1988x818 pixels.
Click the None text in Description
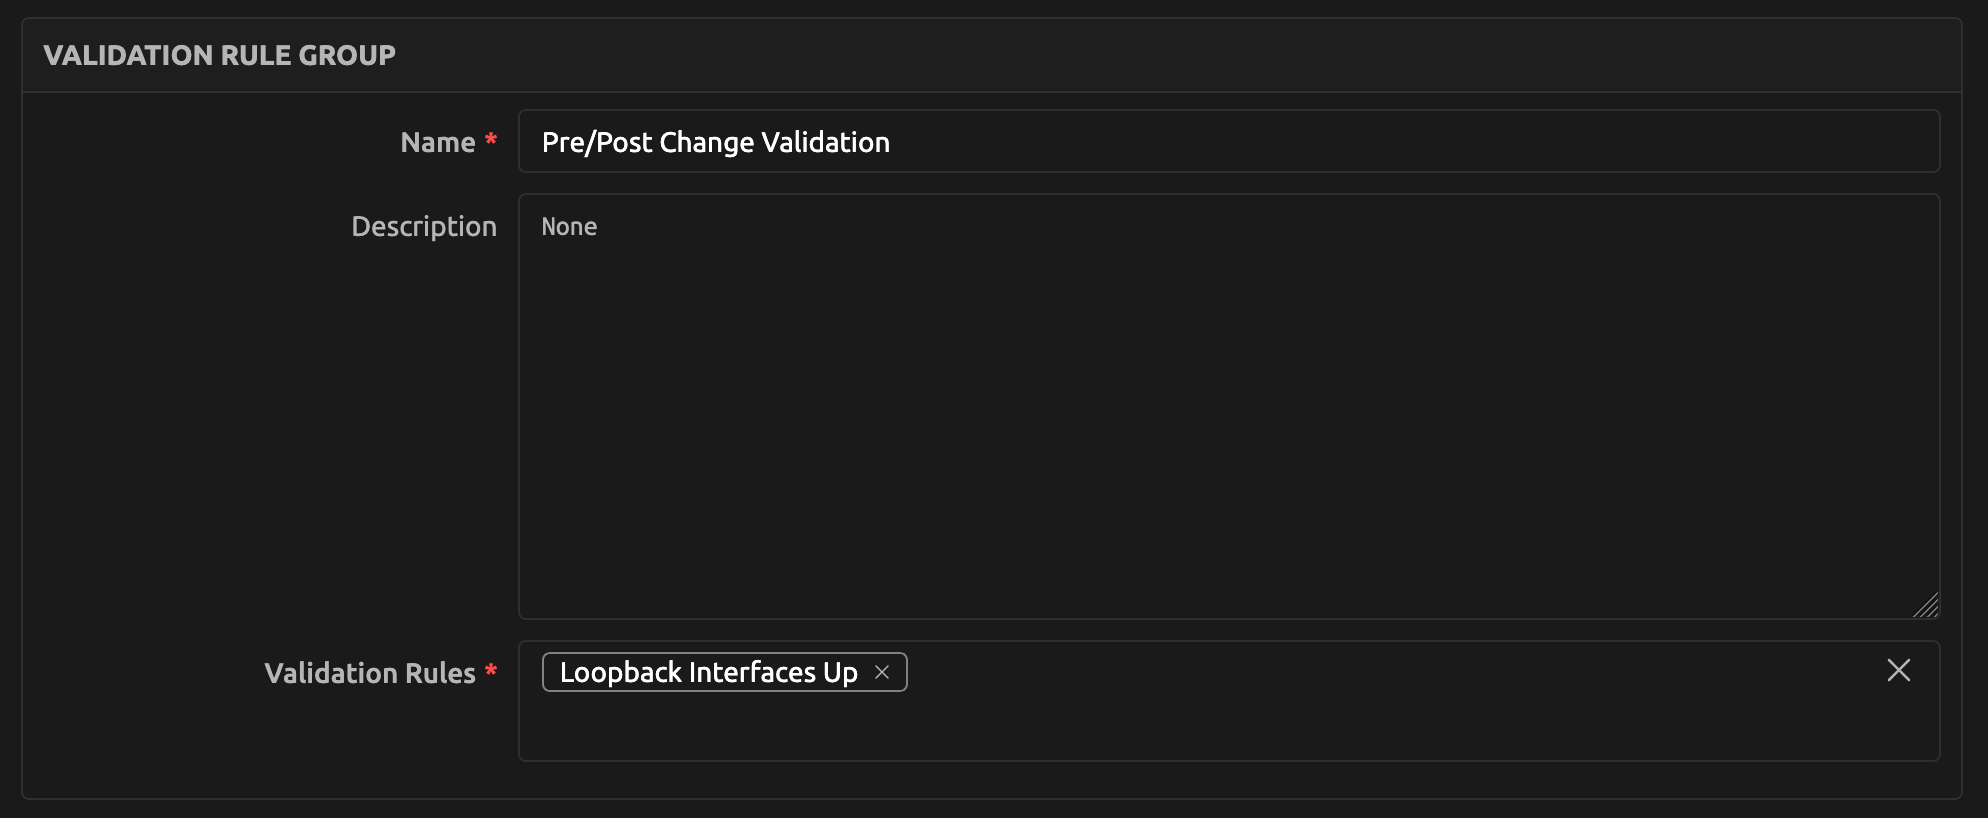point(569,227)
